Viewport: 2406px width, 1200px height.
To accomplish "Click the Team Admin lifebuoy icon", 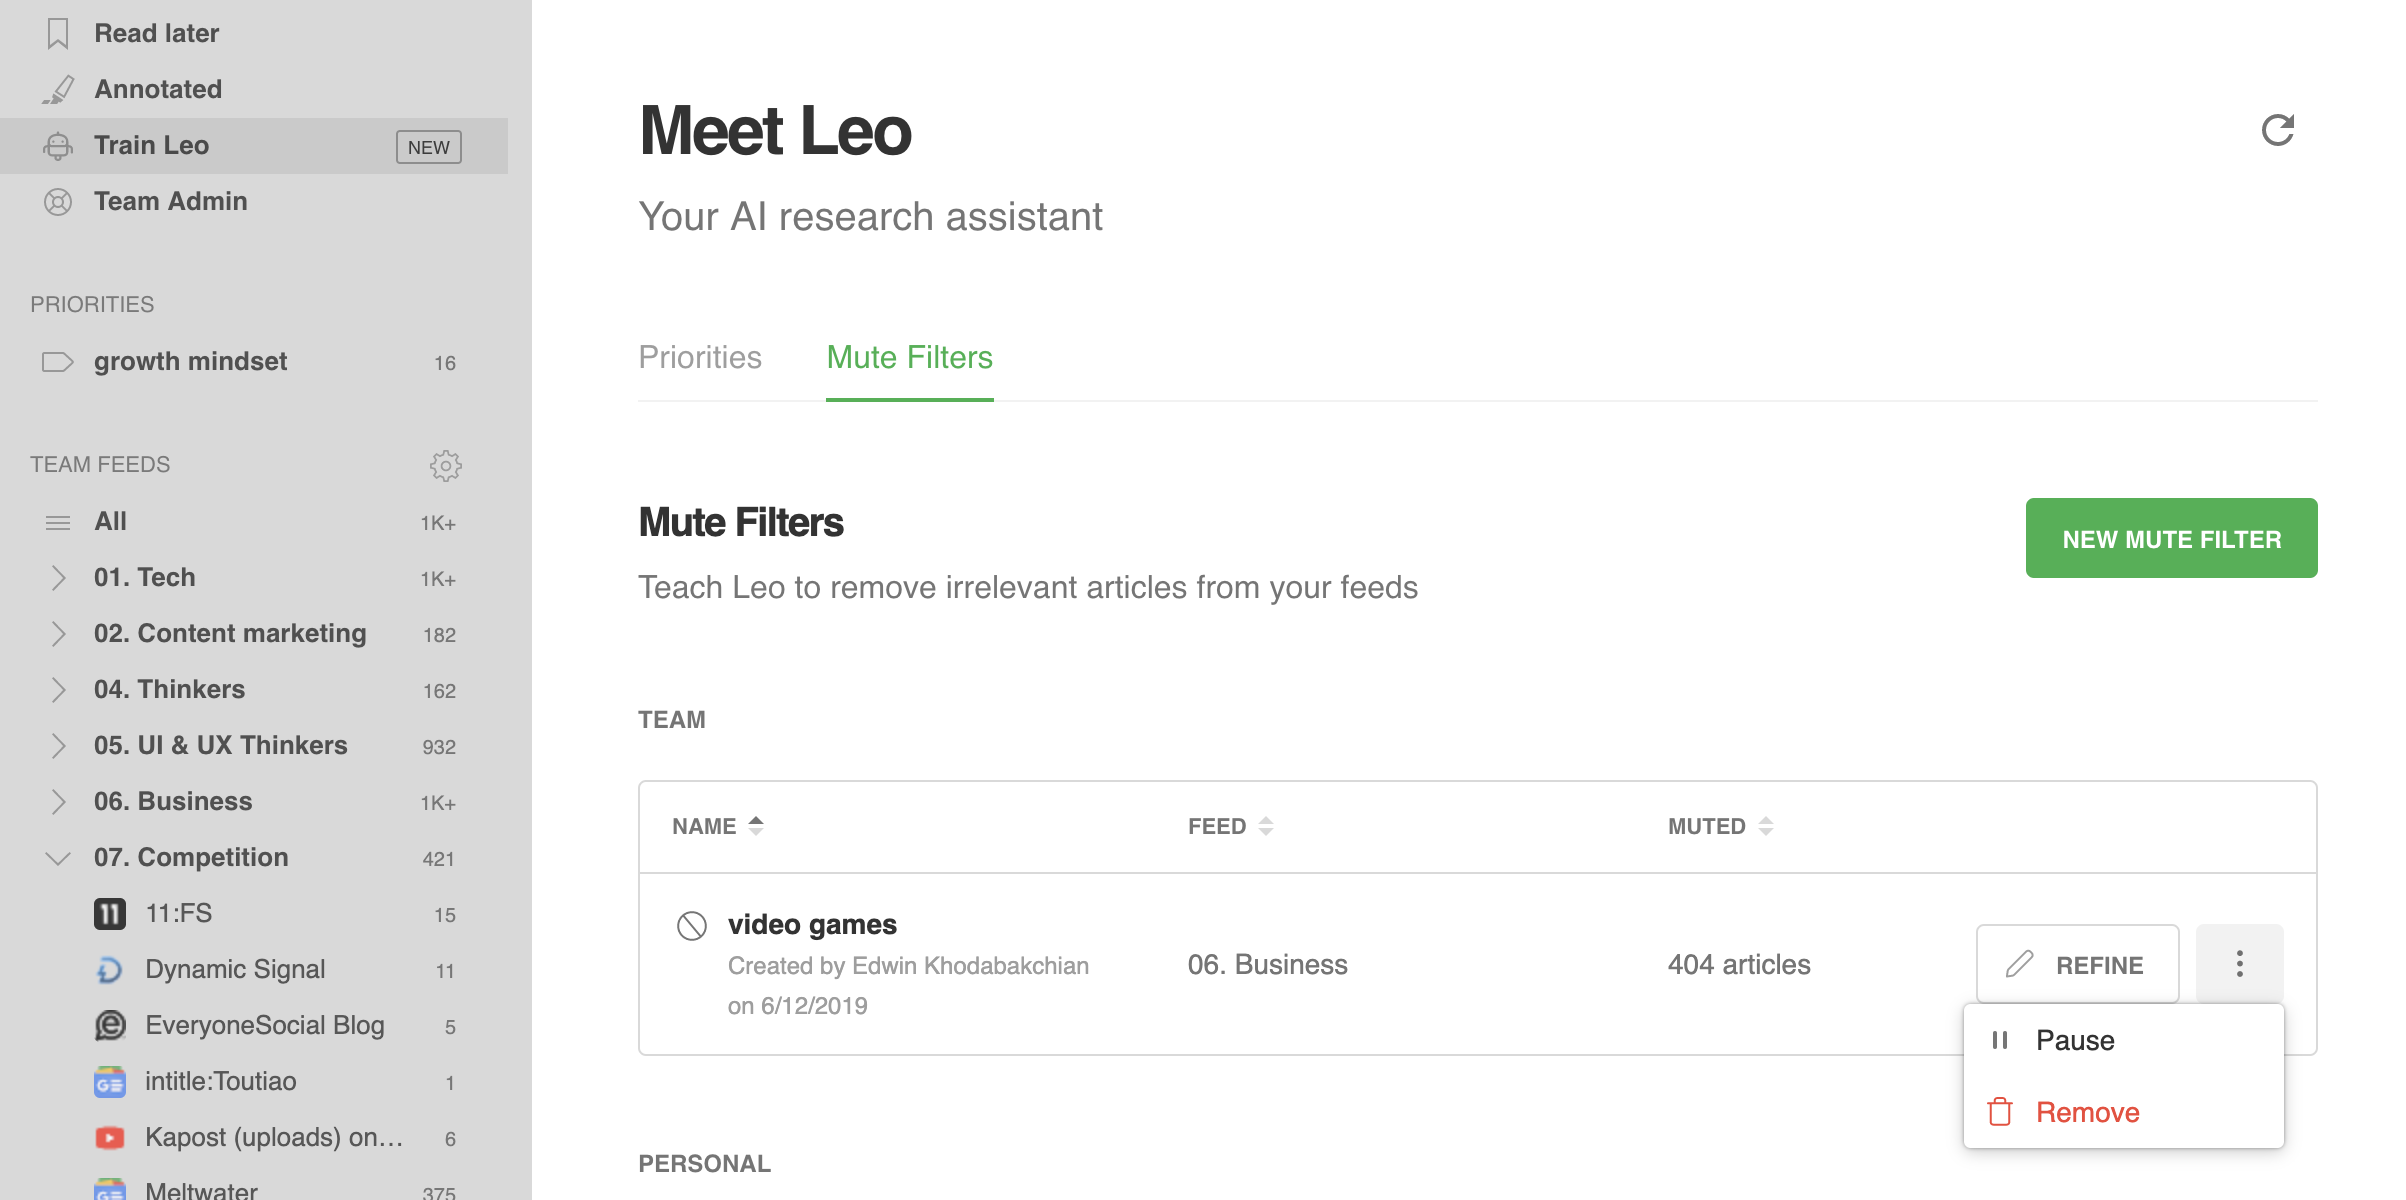I will pos(58,201).
